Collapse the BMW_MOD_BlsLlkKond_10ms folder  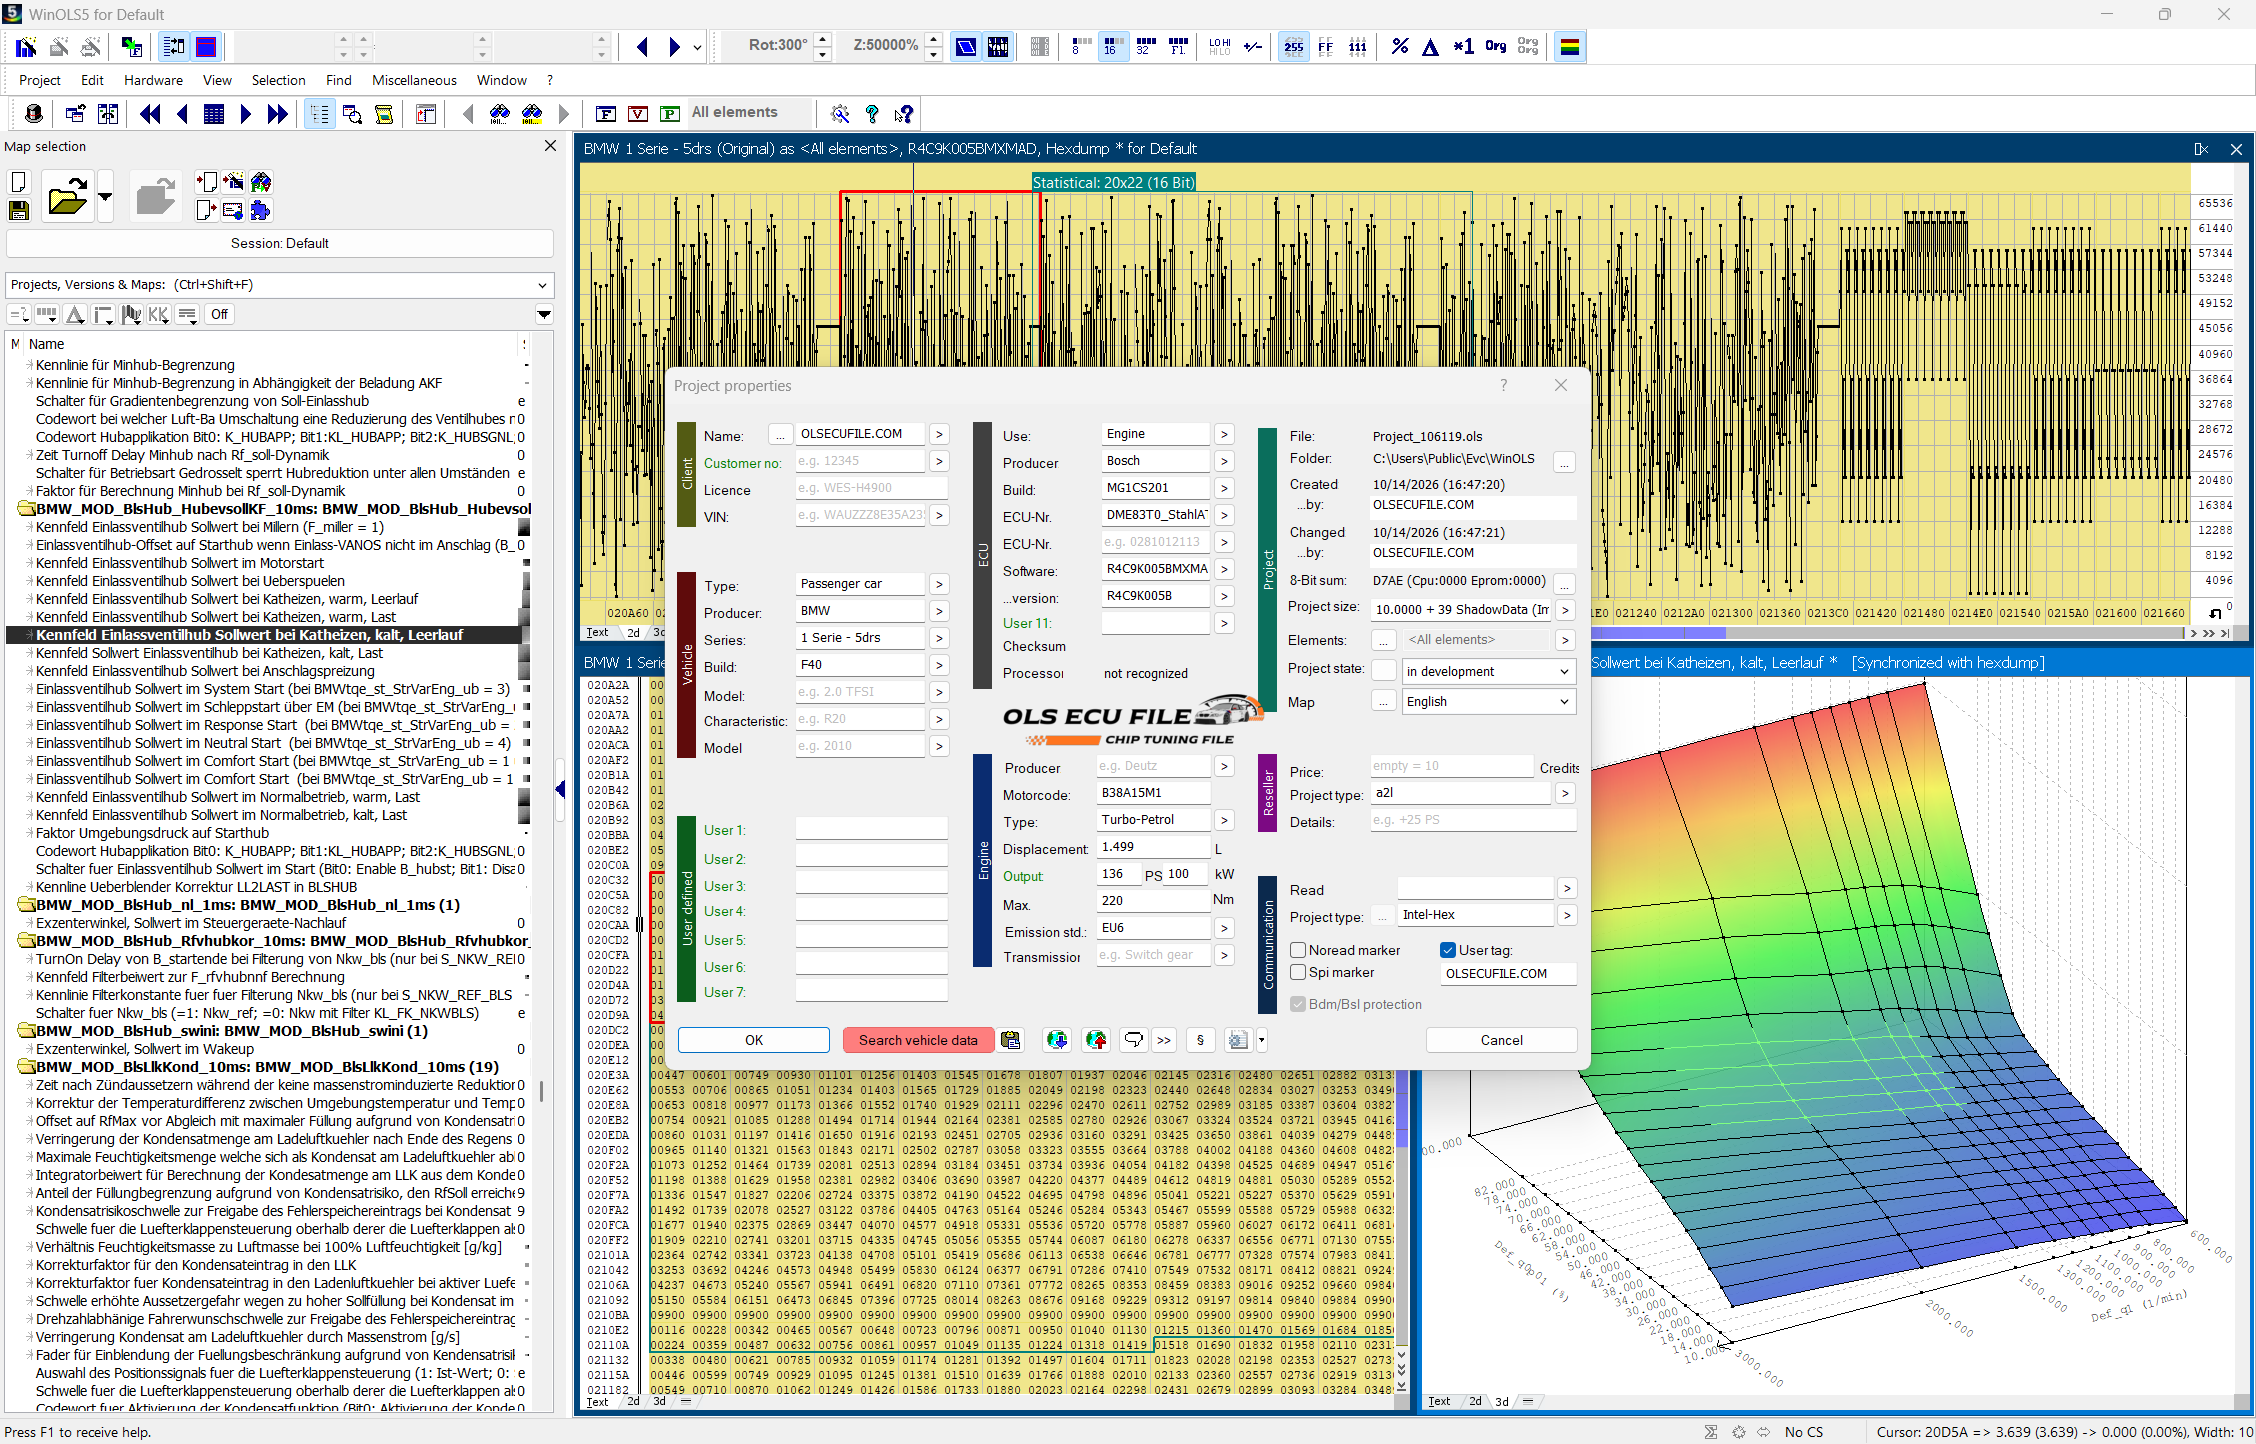(x=27, y=1067)
